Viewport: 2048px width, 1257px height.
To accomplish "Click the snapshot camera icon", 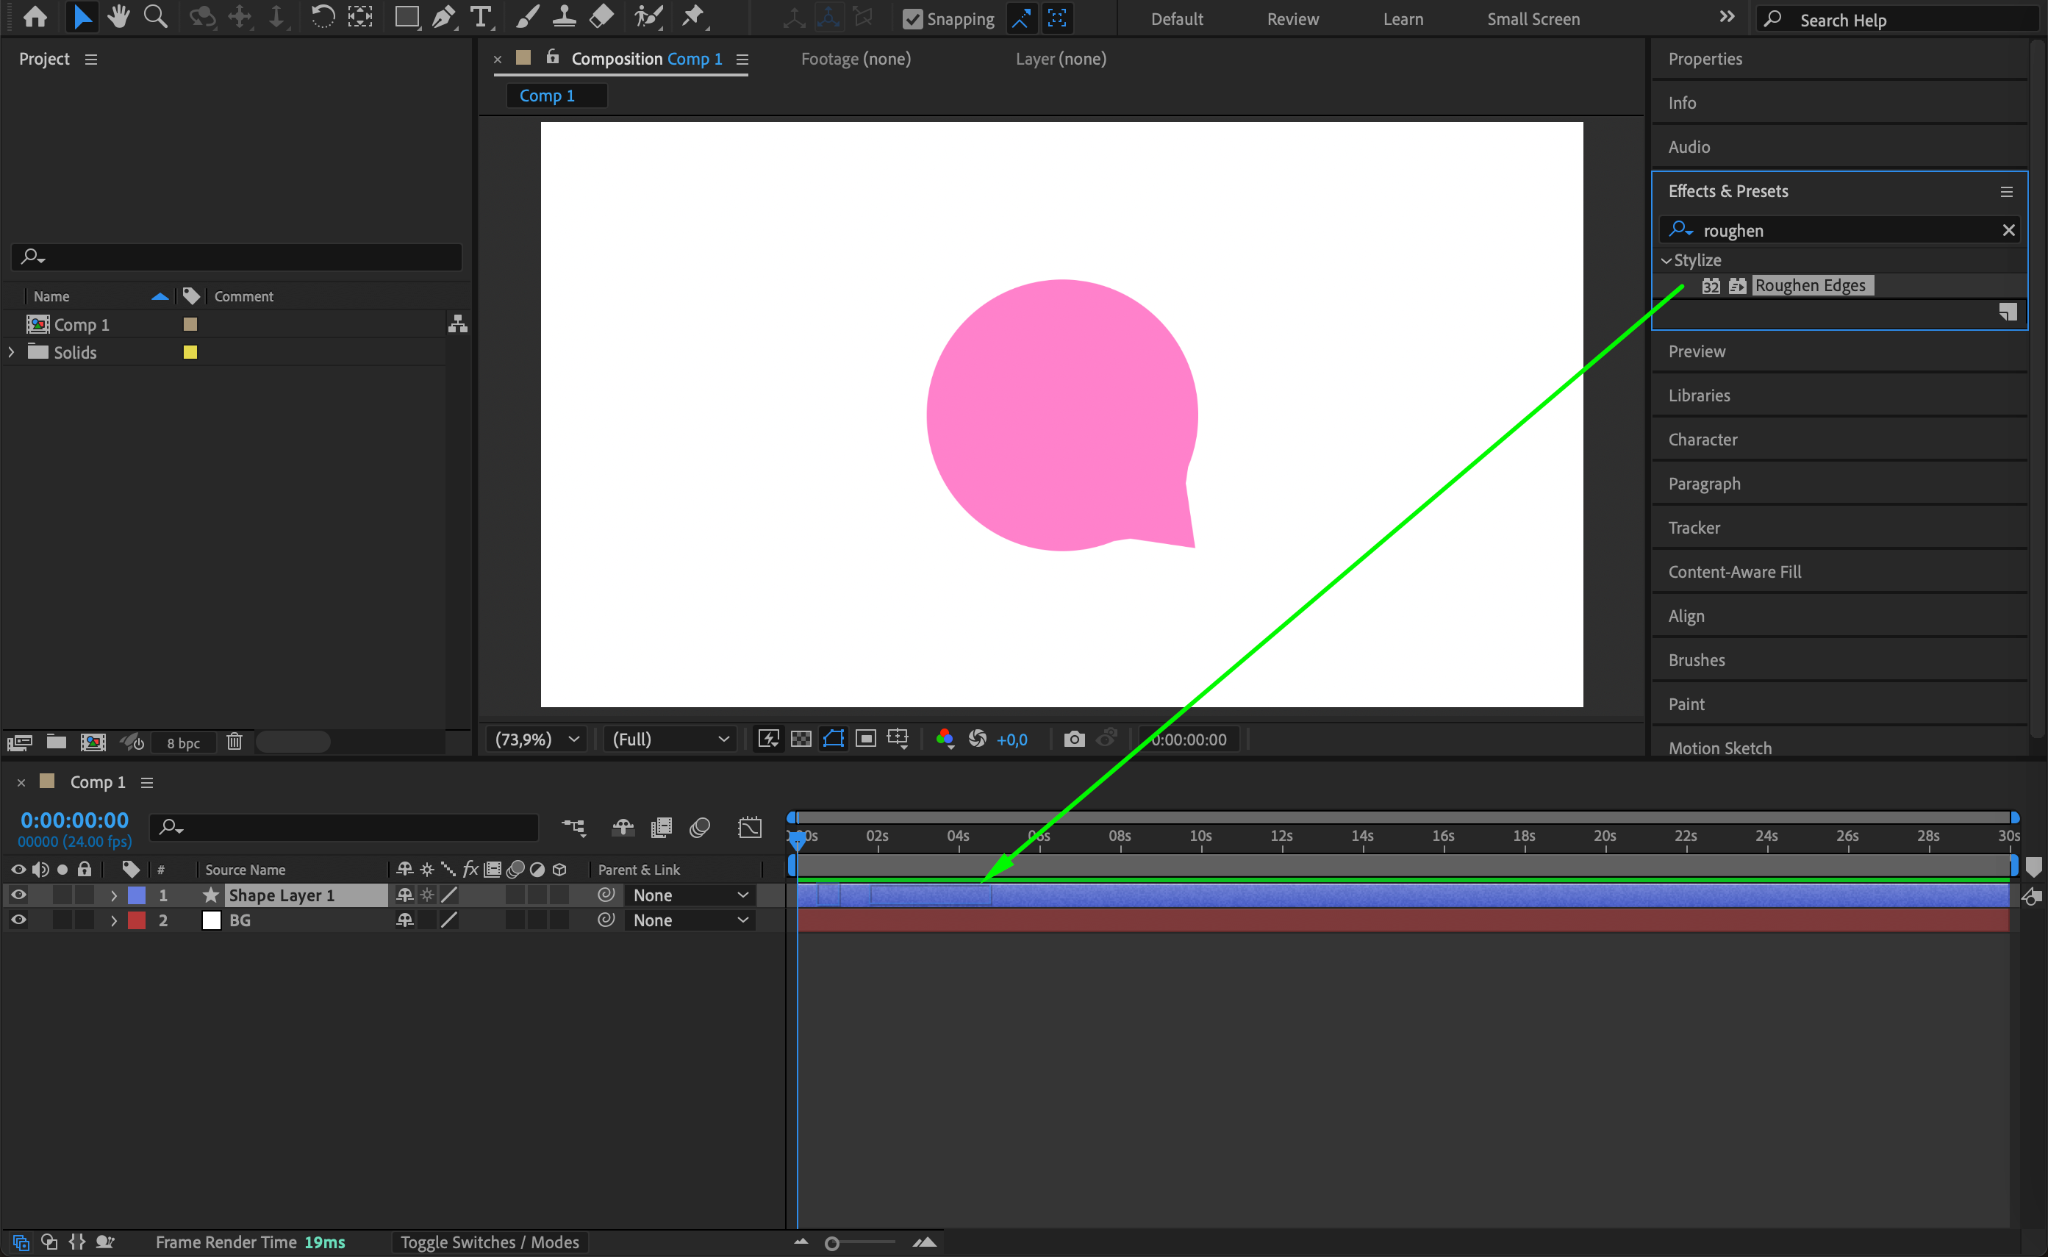I will [x=1074, y=739].
